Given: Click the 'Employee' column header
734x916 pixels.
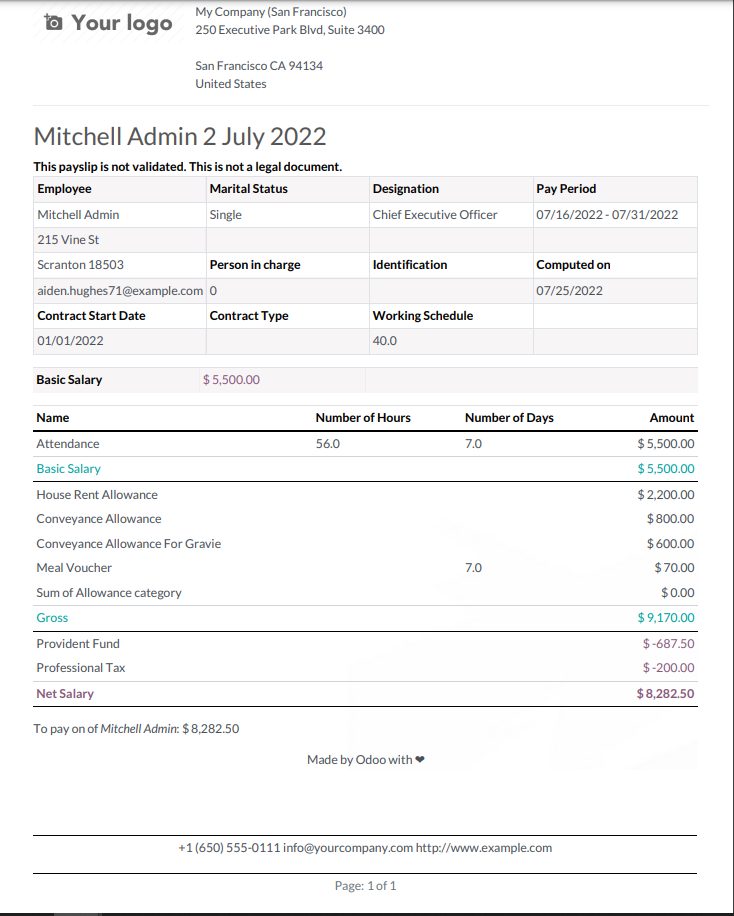Looking at the screenshot, I should 64,189.
